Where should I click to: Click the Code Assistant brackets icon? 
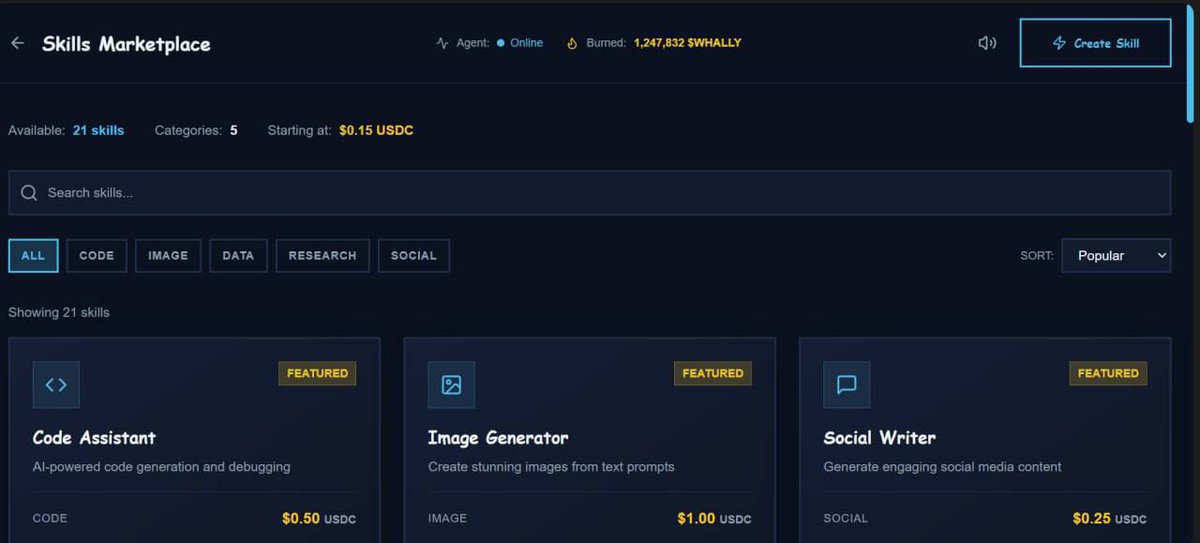(x=56, y=385)
